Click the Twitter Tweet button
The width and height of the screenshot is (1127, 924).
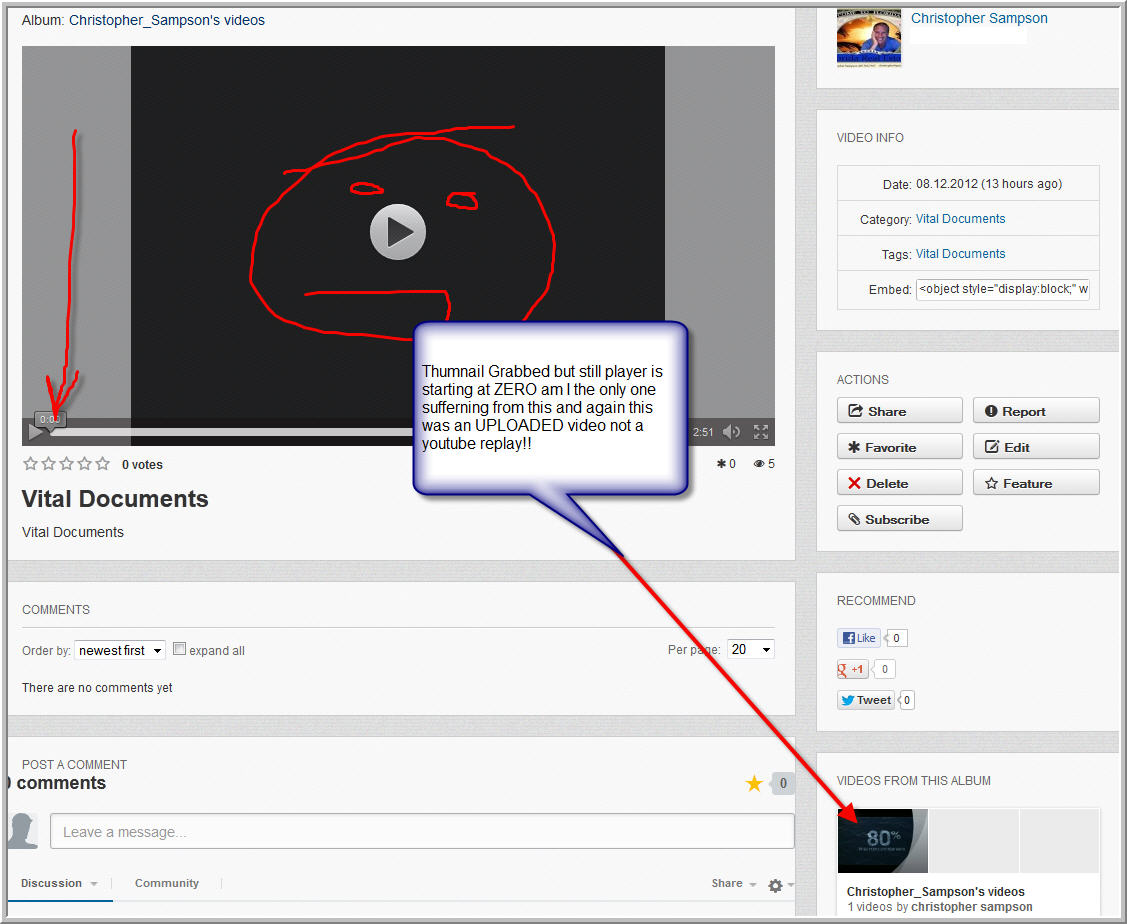865,700
